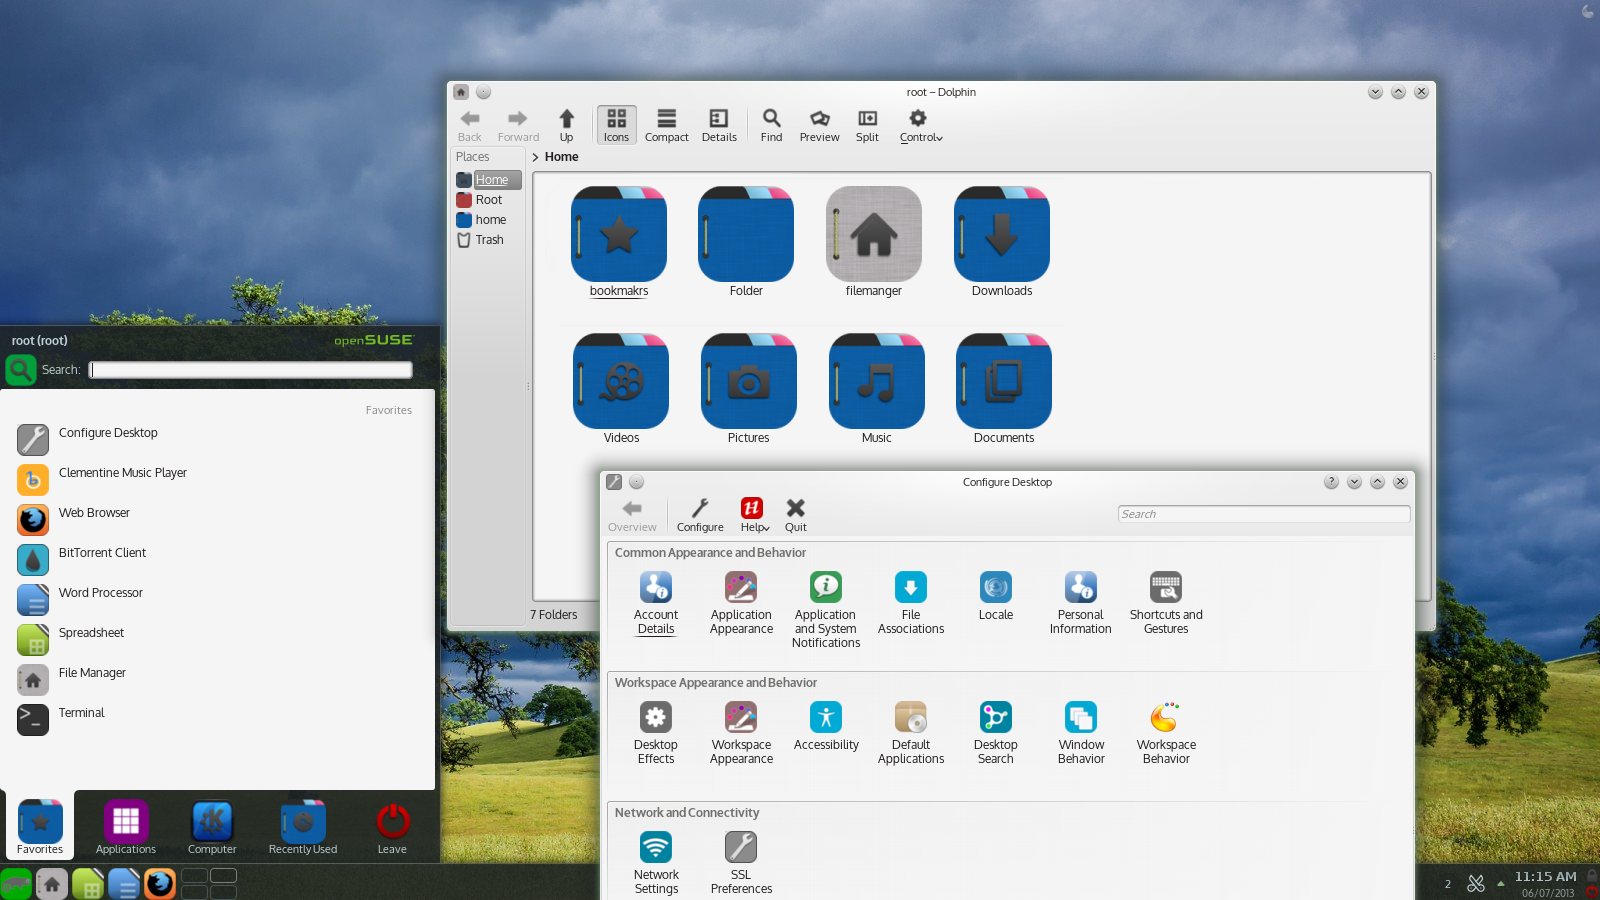
Task: Switch to the Favorites tab in launcher
Action: tap(40, 827)
